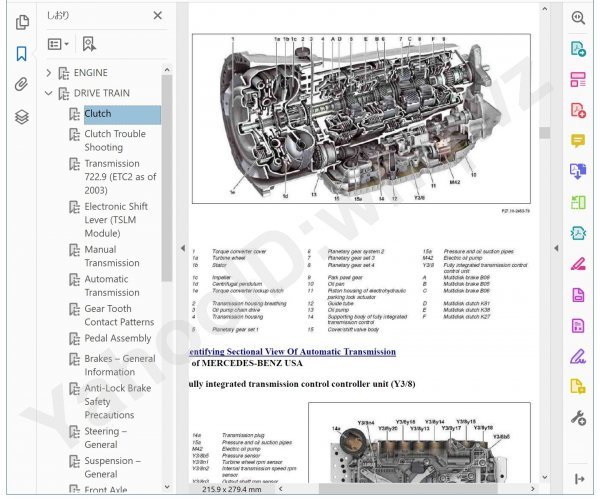This screenshot has width=600, height=499.
Task: Go to Manual Transmission bookmark
Action: click(x=112, y=256)
